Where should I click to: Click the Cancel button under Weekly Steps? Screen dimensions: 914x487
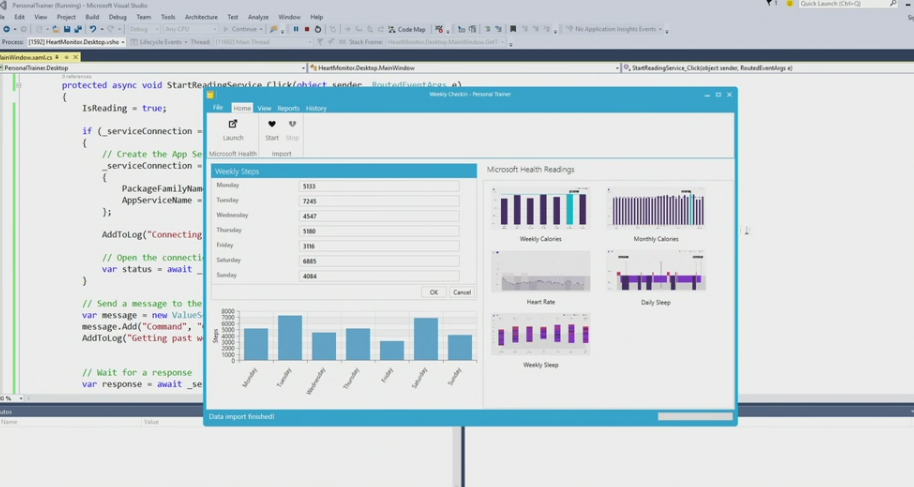click(x=462, y=292)
